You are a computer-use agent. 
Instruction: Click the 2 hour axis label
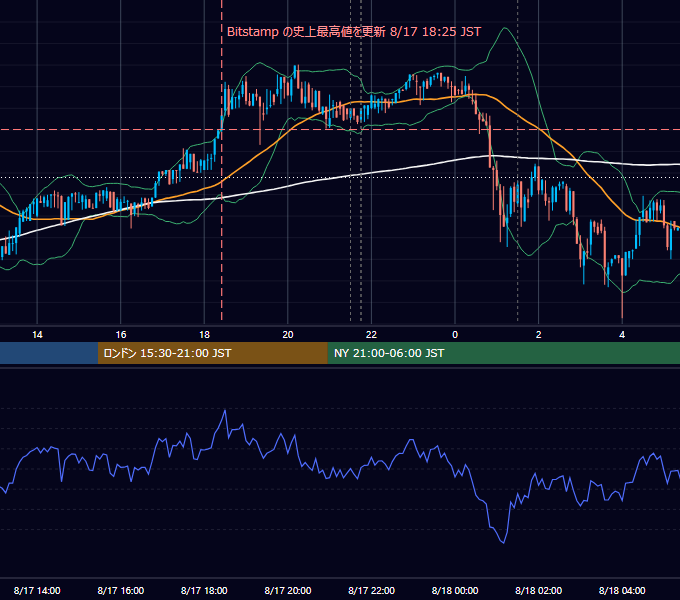(539, 335)
